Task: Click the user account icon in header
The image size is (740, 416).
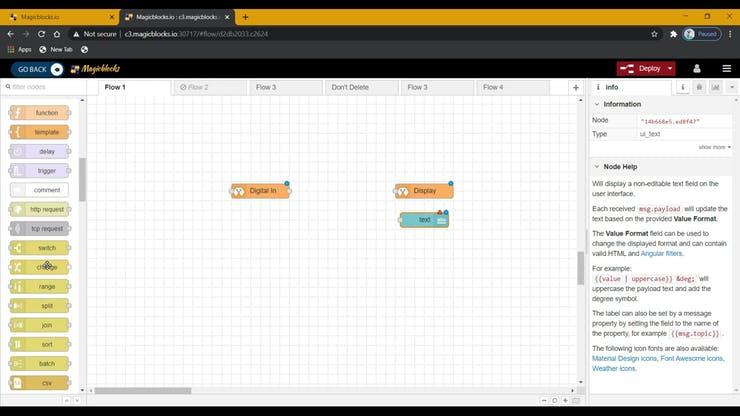Action: click(697, 68)
